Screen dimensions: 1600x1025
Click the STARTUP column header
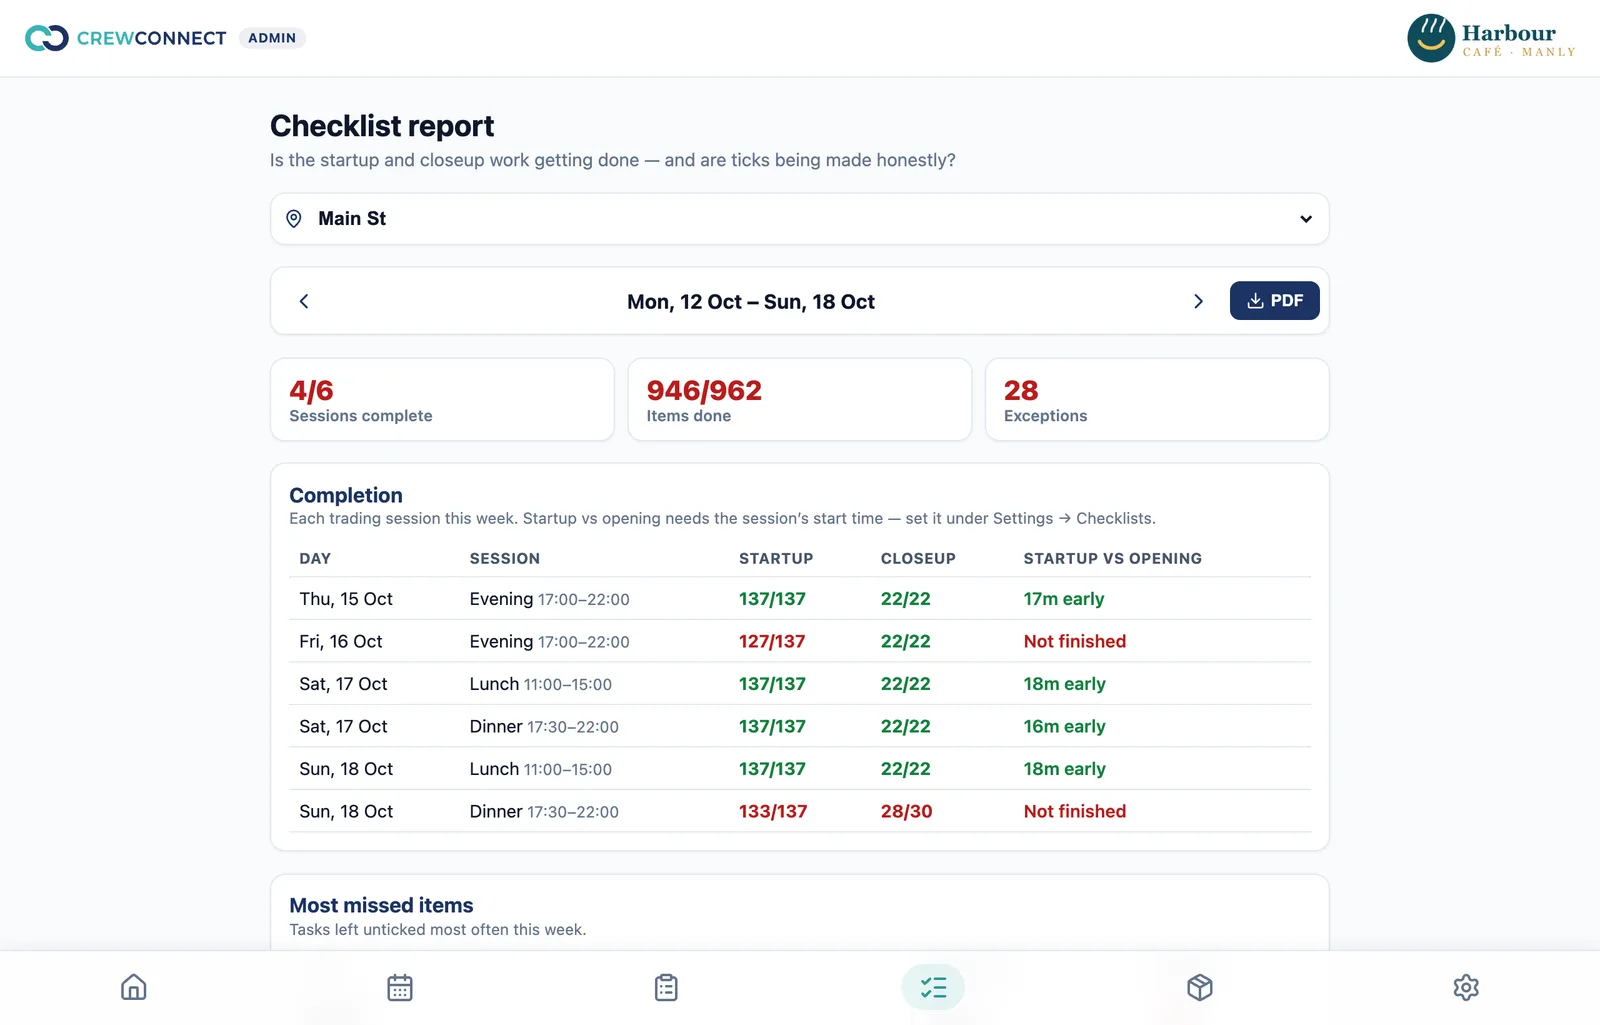point(776,559)
